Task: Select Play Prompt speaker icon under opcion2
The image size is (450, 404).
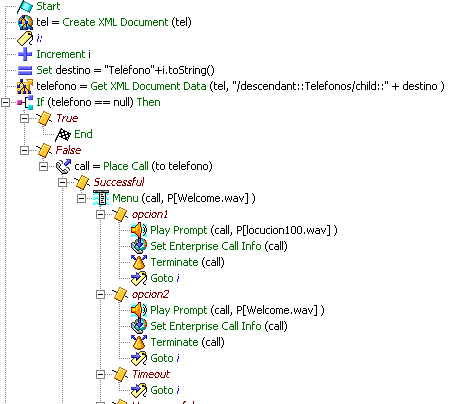Action: [x=139, y=310]
